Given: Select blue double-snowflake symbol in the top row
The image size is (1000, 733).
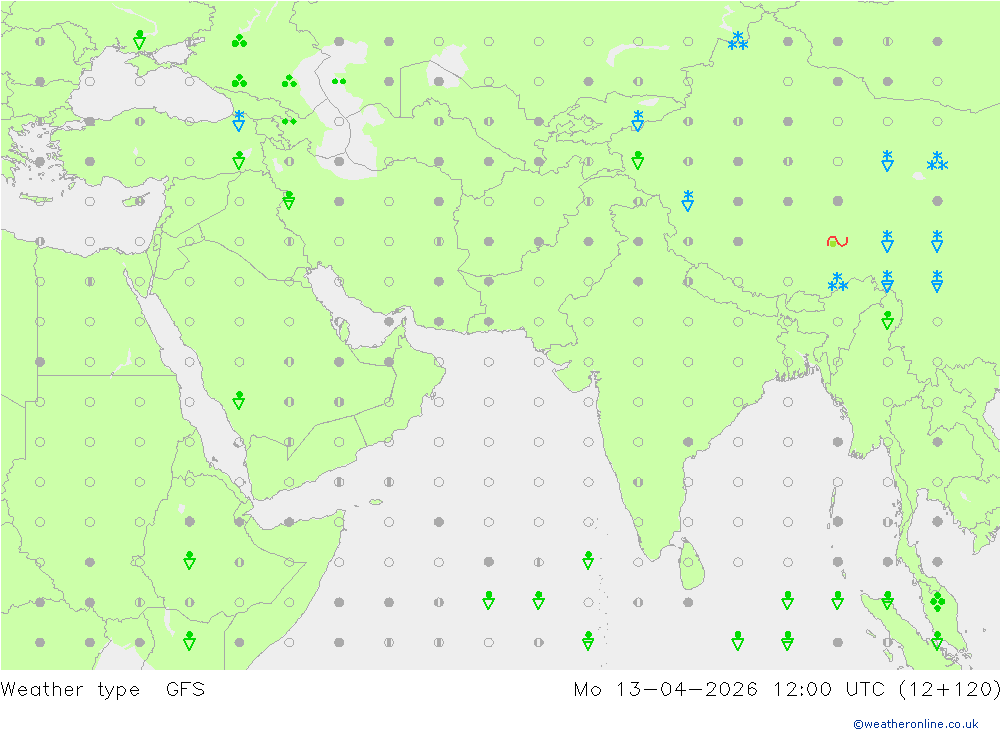Looking at the screenshot, I should tap(738, 41).
